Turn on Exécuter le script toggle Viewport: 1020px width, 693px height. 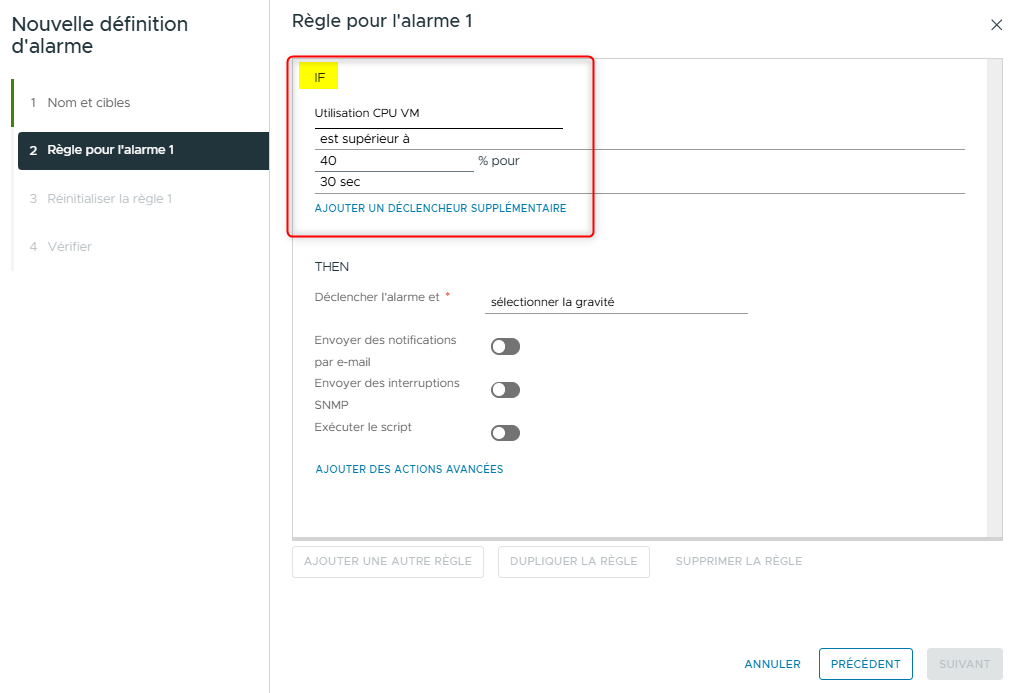point(505,433)
